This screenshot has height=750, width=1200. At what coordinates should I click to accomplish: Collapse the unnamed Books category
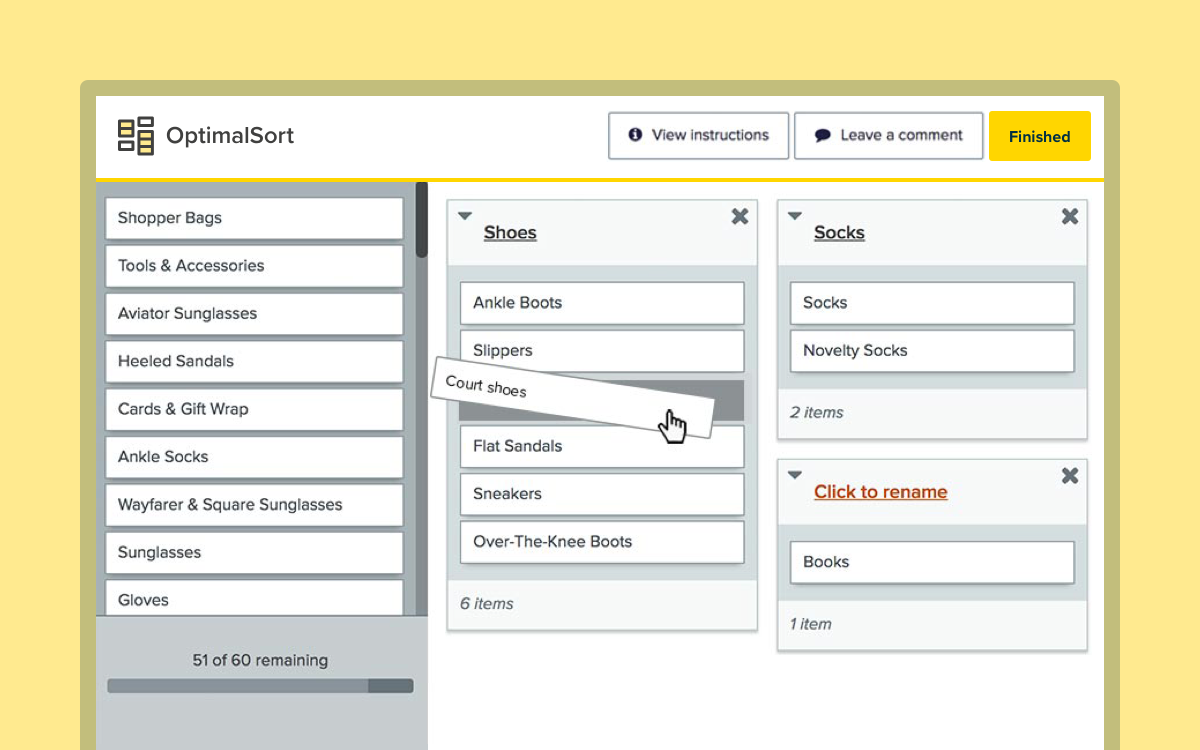[x=794, y=474]
